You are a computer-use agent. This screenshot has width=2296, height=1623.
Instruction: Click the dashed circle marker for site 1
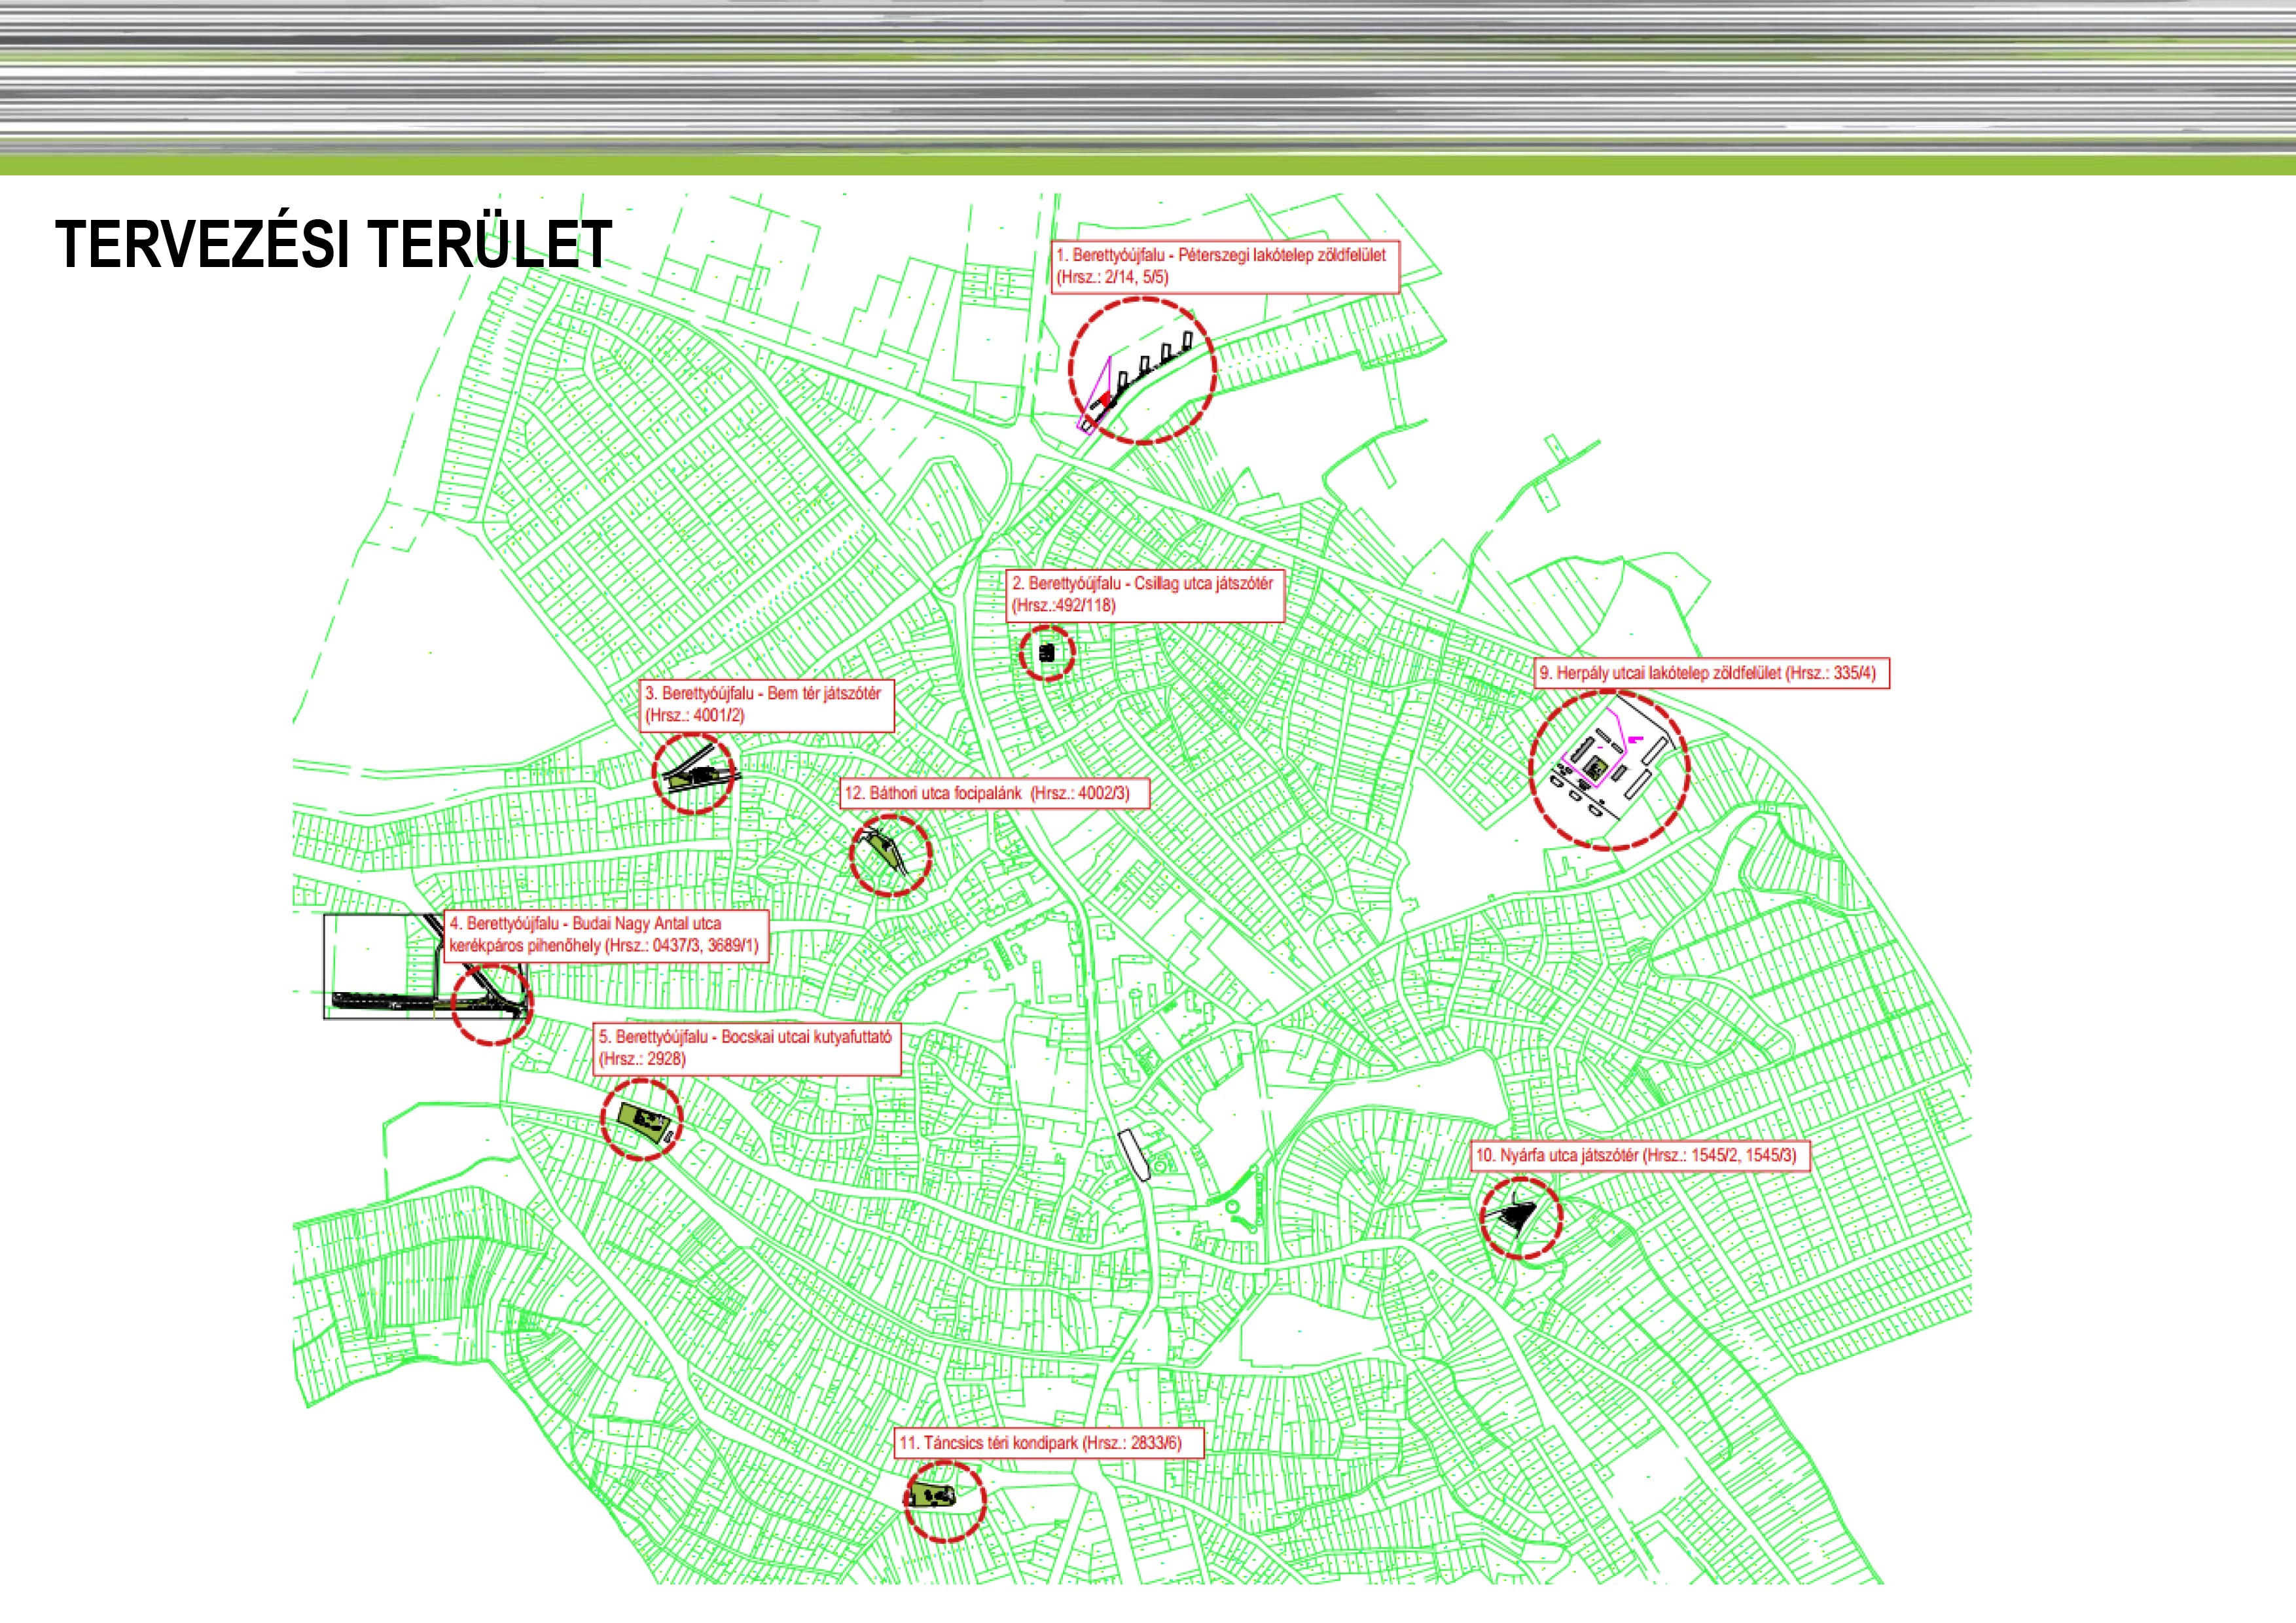tap(1142, 369)
